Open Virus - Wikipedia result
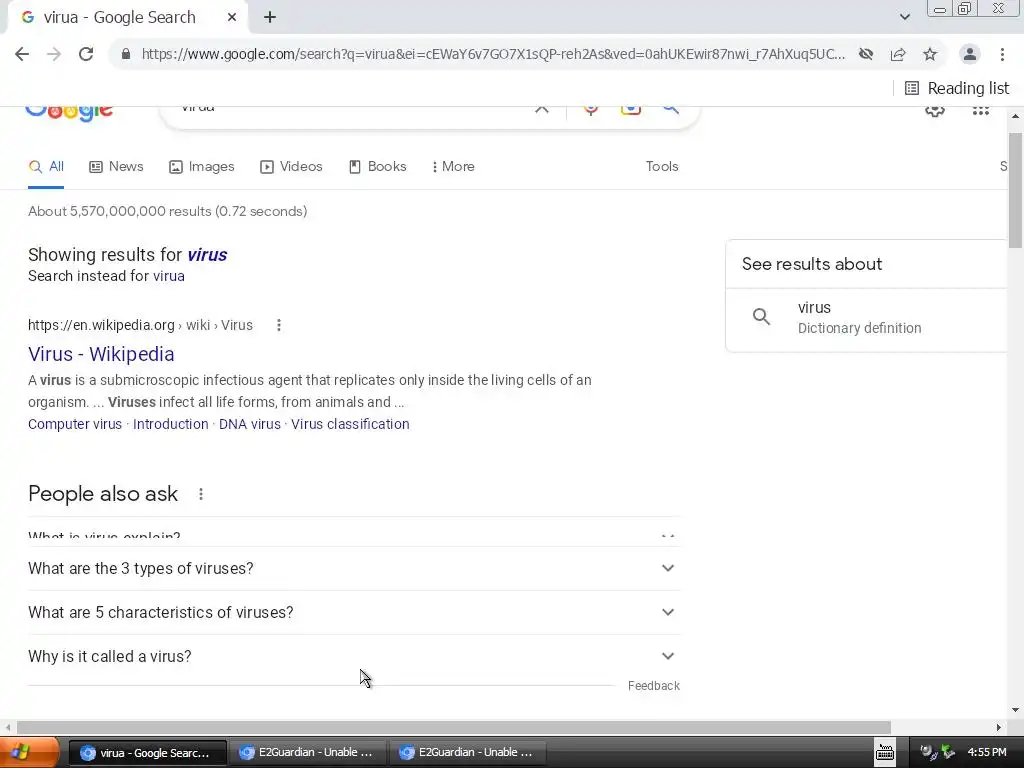 [101, 354]
